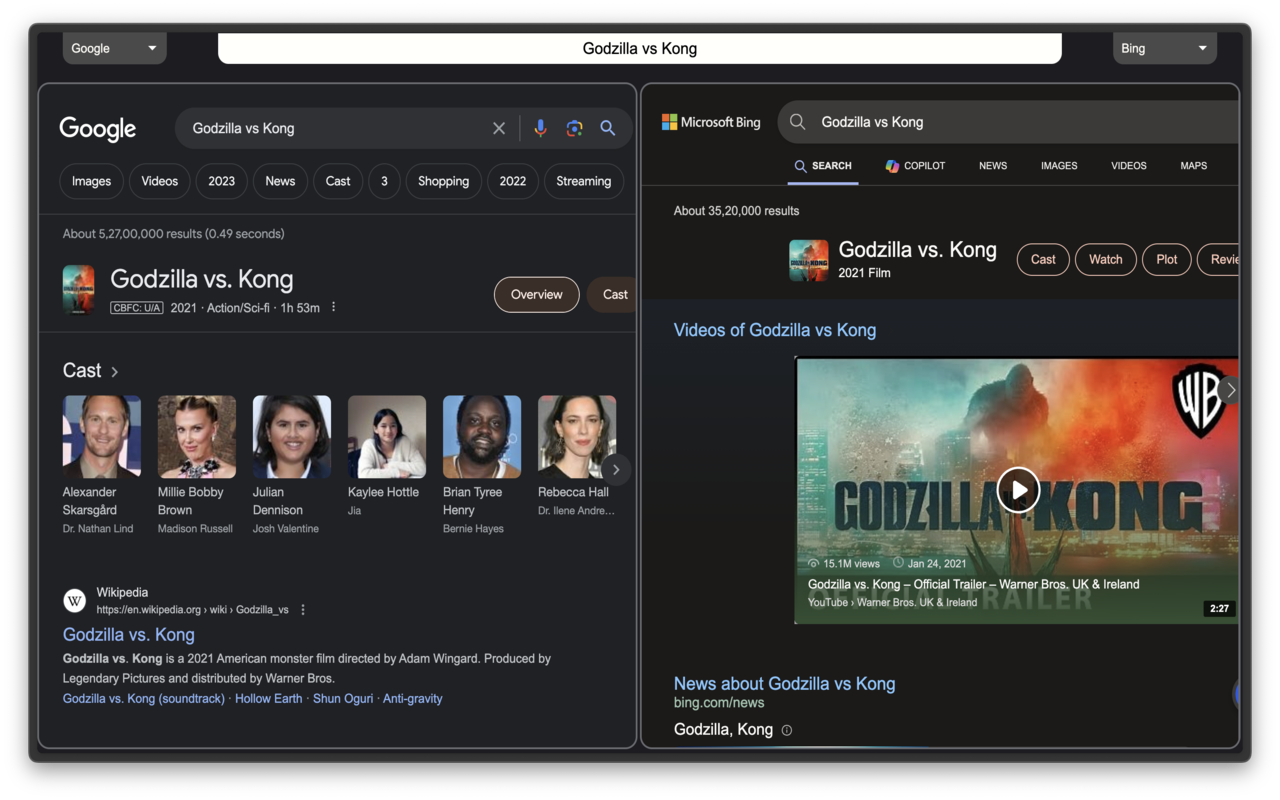The width and height of the screenshot is (1280, 800).
Task: Click Bing search magnifier icon
Action: click(x=797, y=122)
